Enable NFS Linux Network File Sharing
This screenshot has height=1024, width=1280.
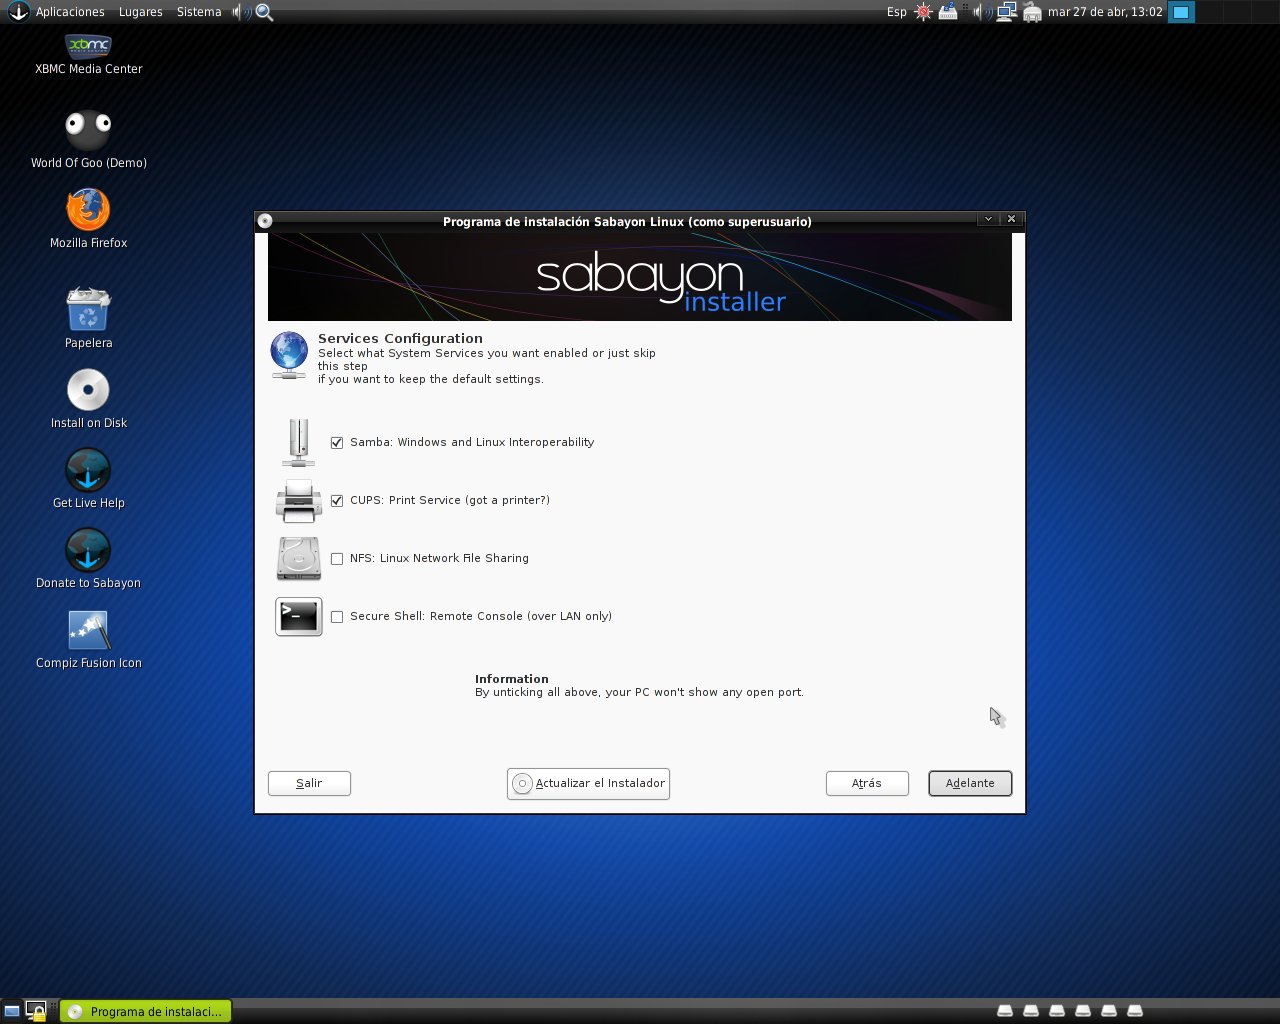coord(337,559)
